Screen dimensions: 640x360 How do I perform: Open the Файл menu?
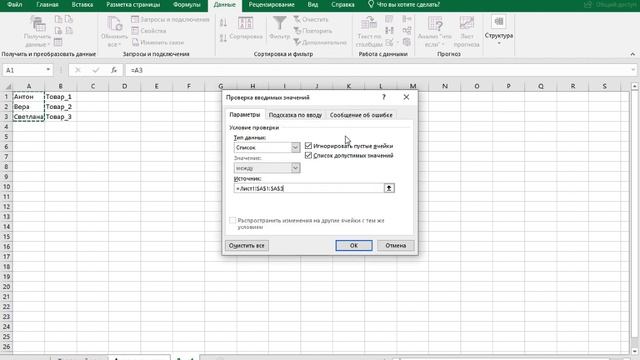[15, 5]
